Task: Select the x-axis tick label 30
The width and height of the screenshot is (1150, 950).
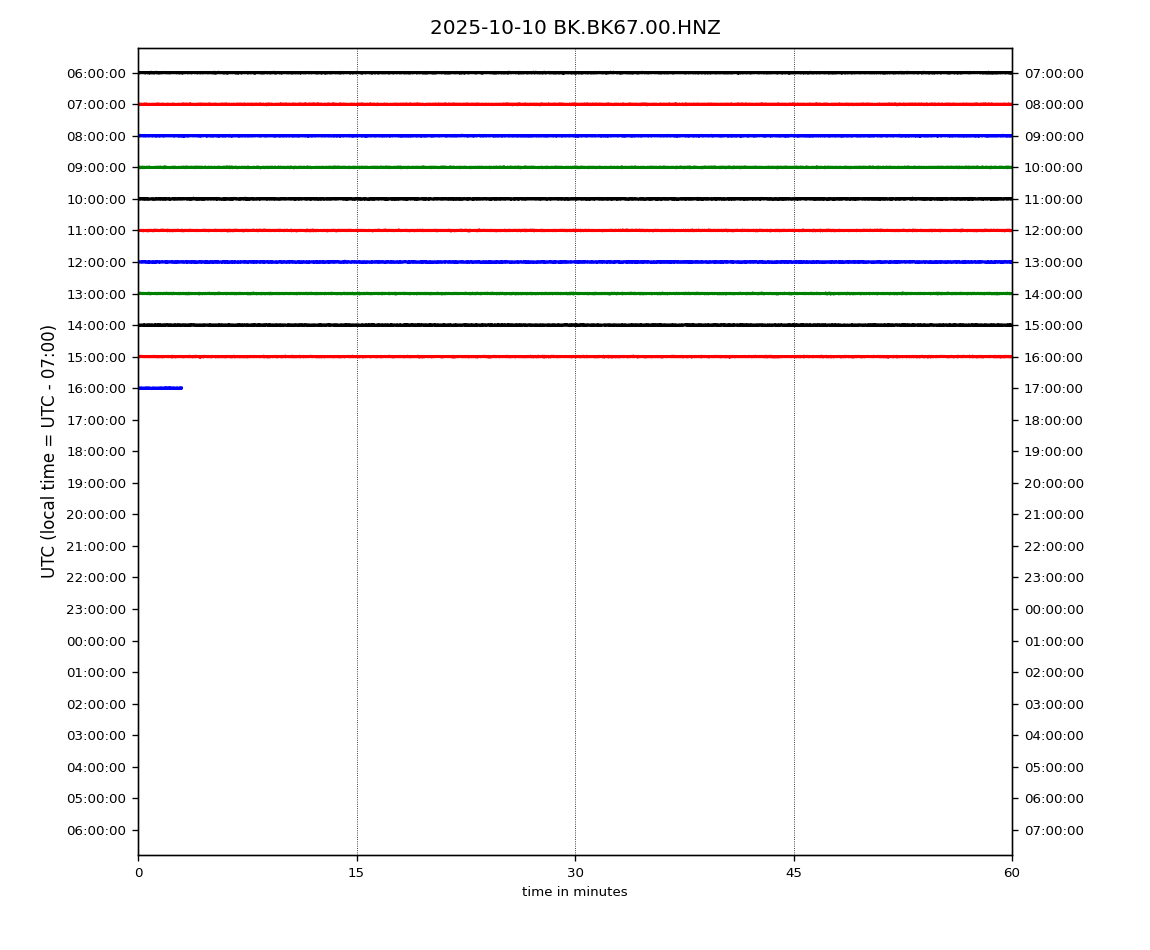Action: point(575,873)
